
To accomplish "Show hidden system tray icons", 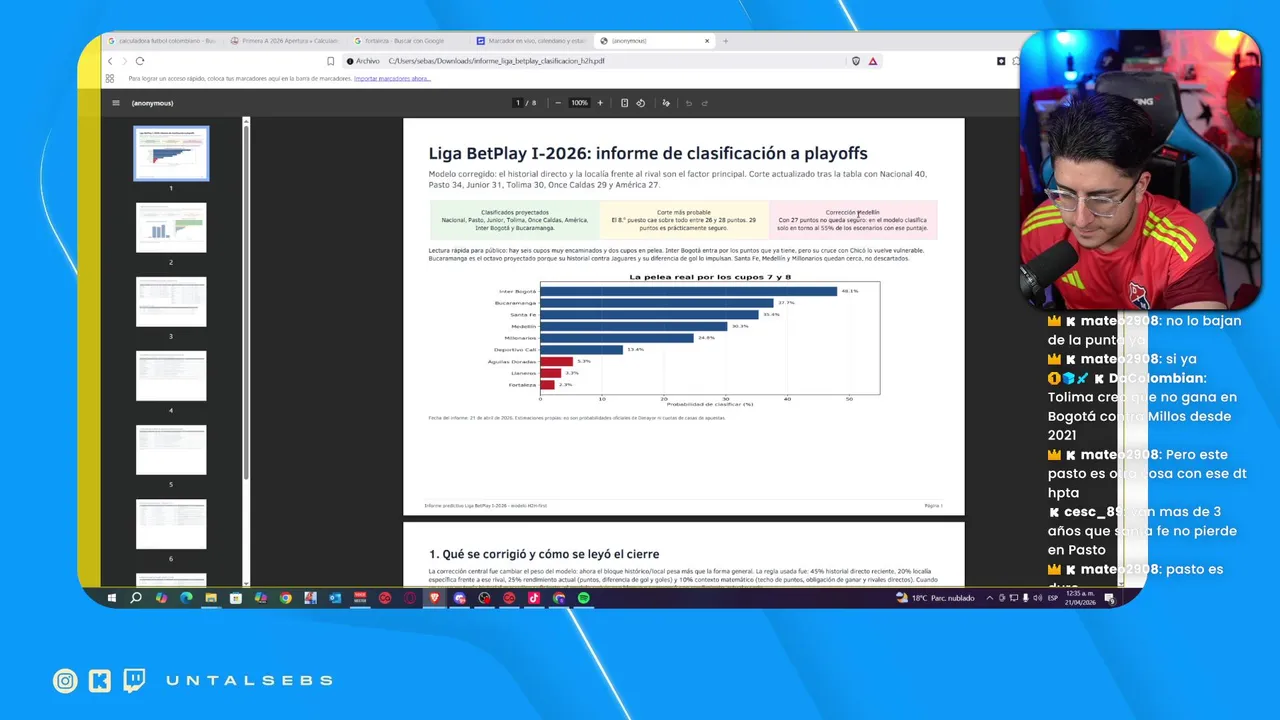I will [990, 598].
